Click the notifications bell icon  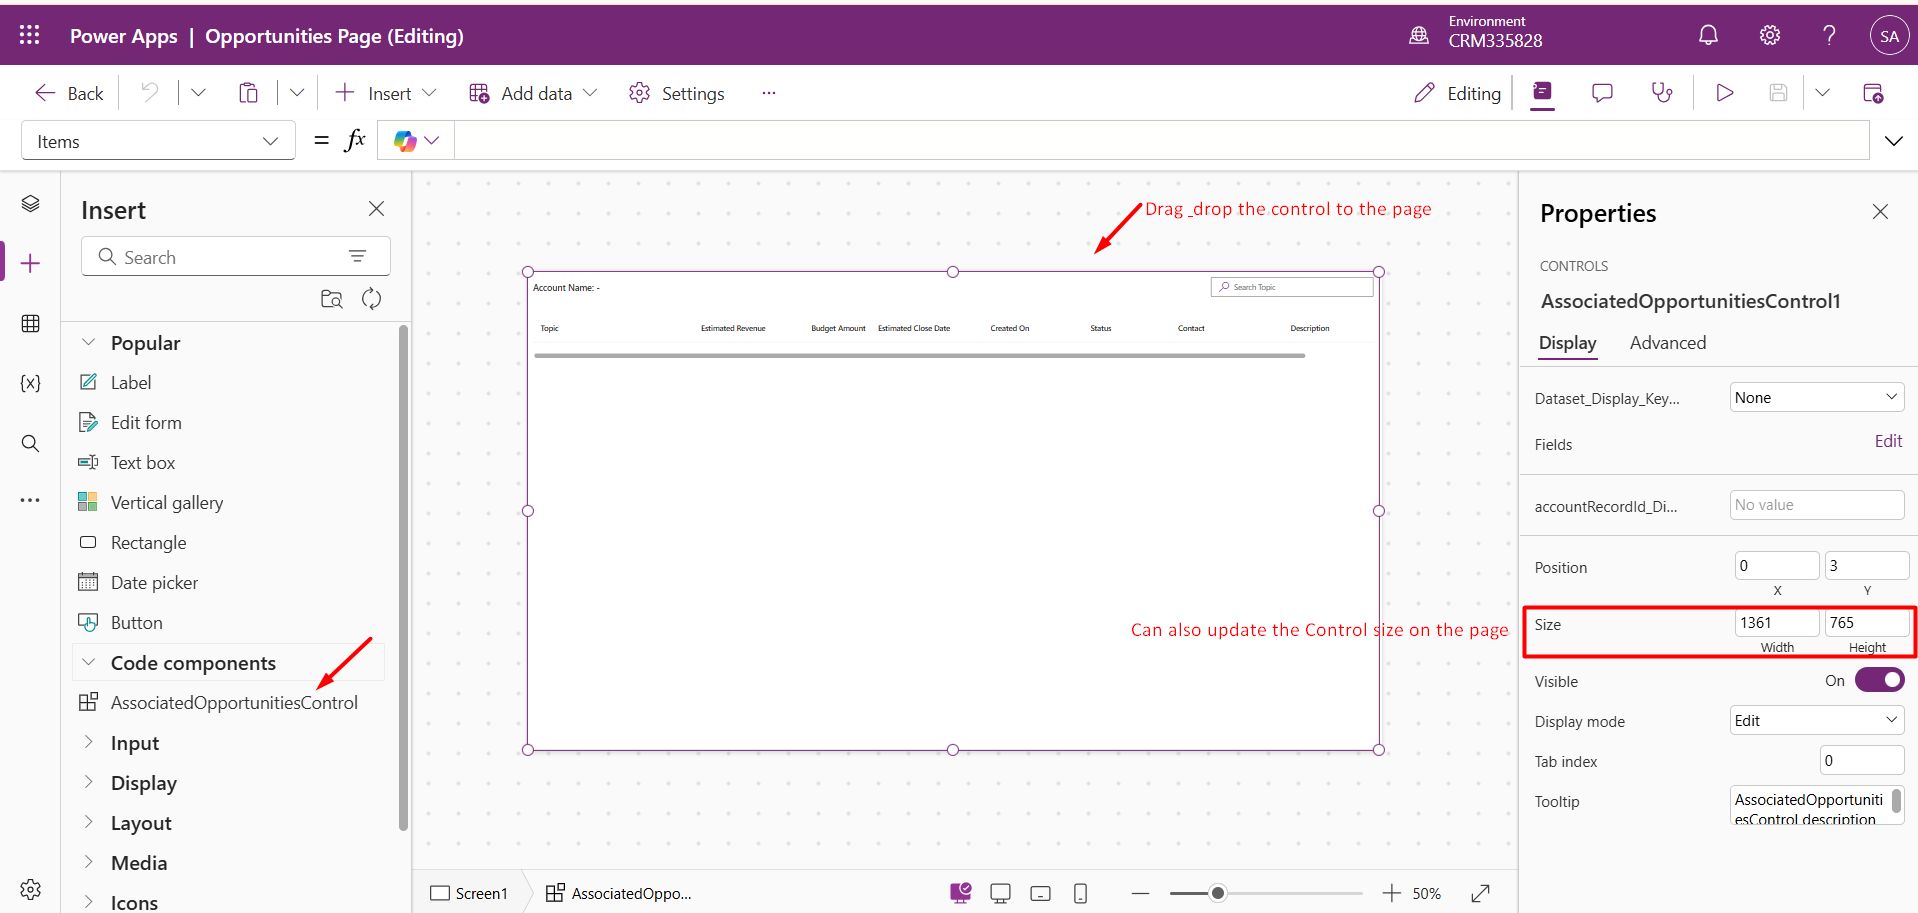coord(1708,36)
